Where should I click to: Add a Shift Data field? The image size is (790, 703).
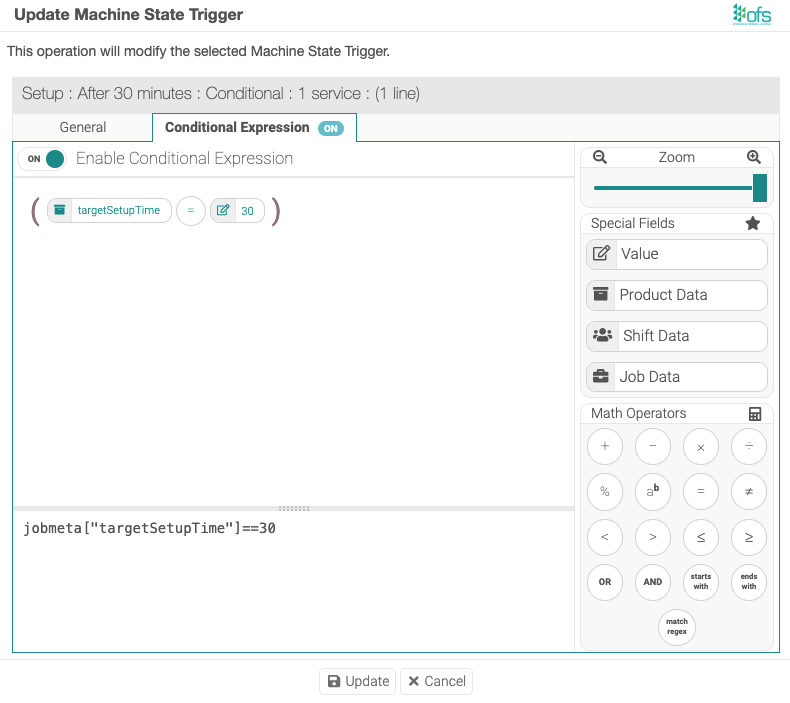pos(677,336)
